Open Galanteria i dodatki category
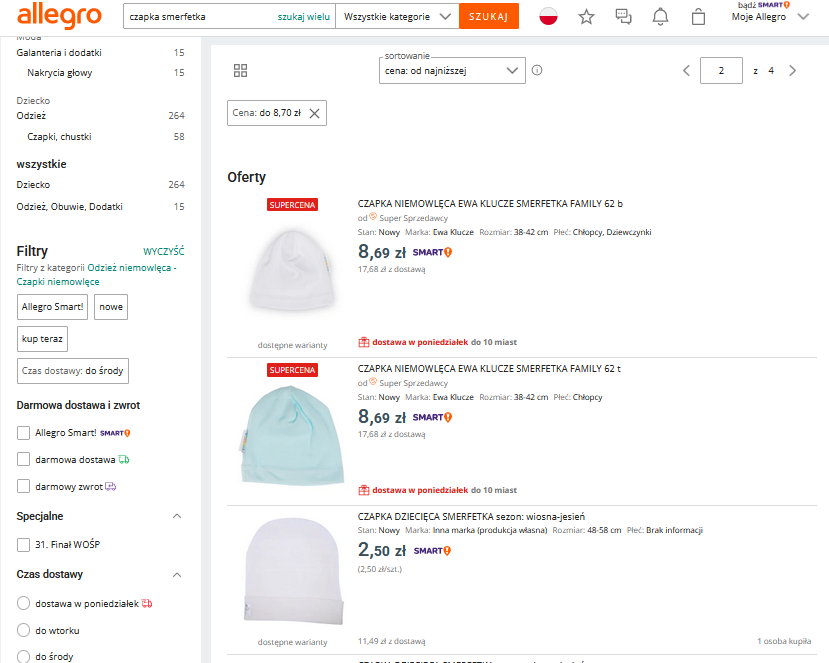The image size is (829, 663). point(59,52)
